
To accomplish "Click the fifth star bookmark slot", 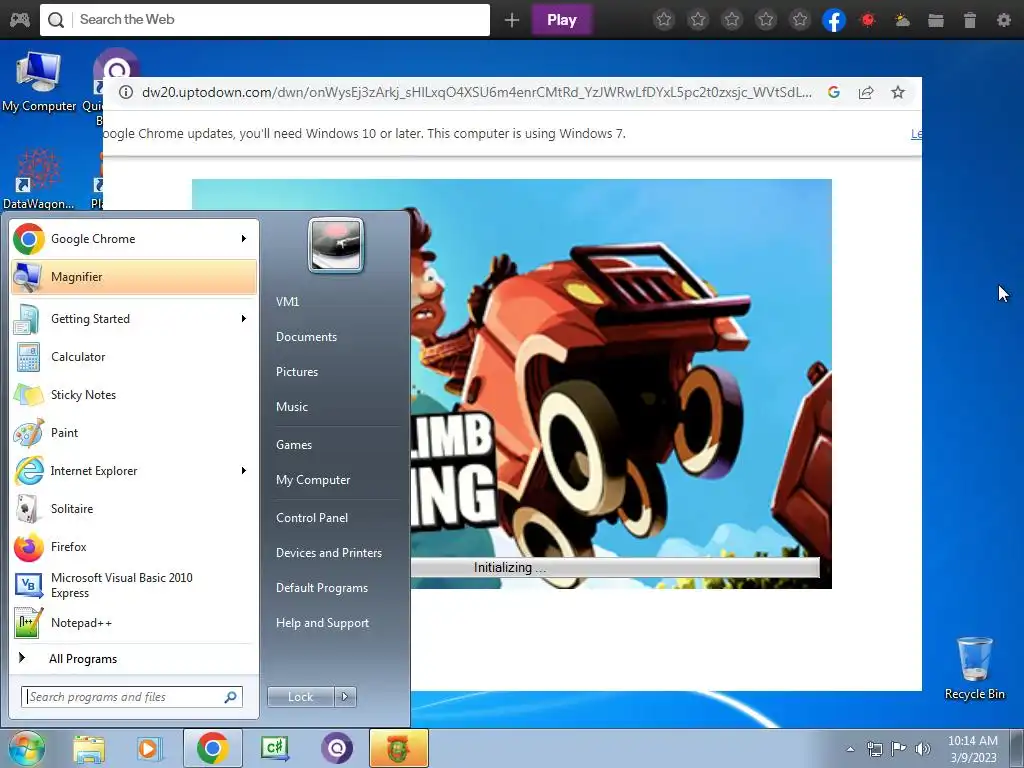I will point(800,20).
